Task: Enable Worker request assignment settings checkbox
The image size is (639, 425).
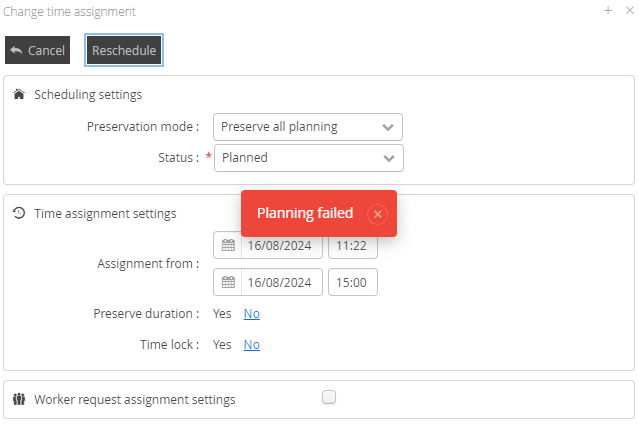Action: click(329, 397)
